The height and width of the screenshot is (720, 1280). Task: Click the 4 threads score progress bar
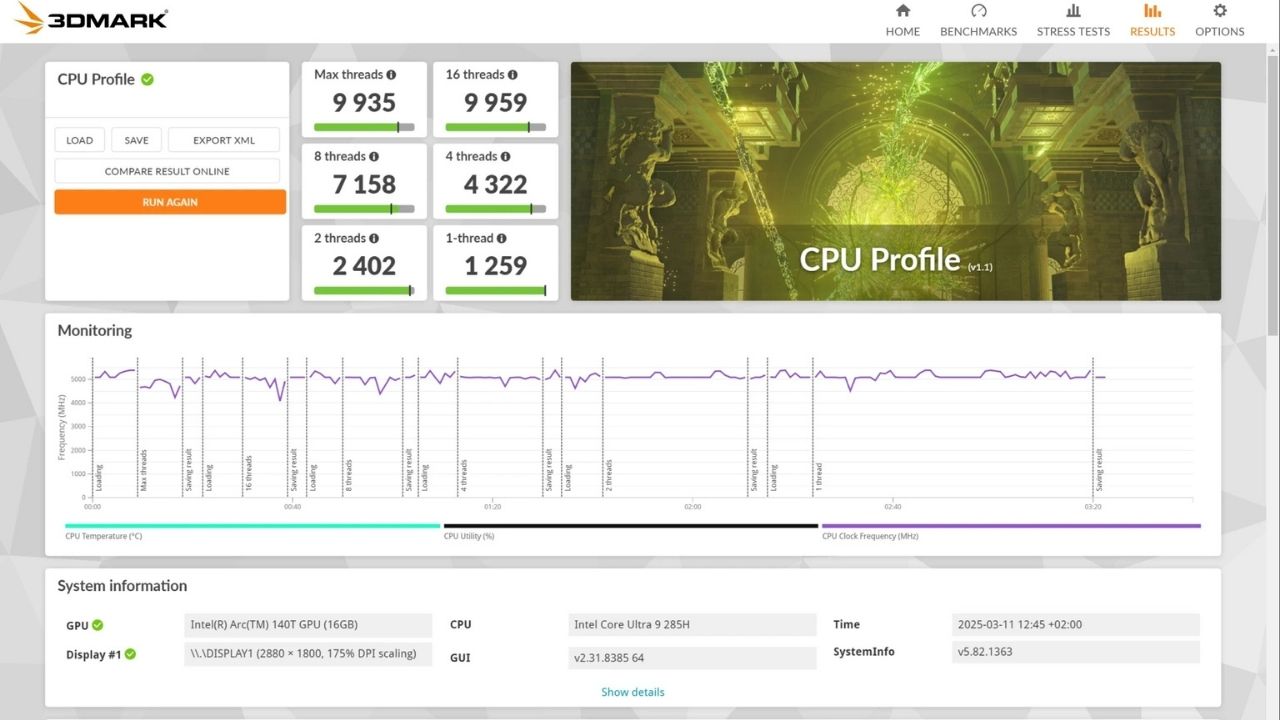[495, 209]
